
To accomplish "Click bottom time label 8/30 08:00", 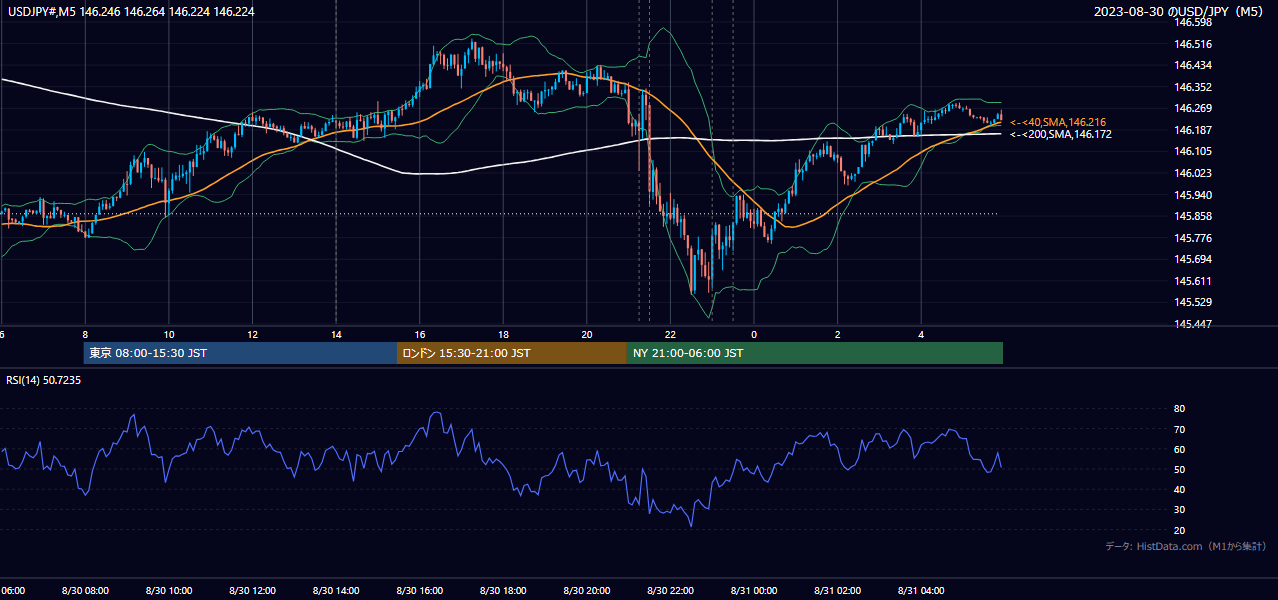I will (x=85, y=591).
